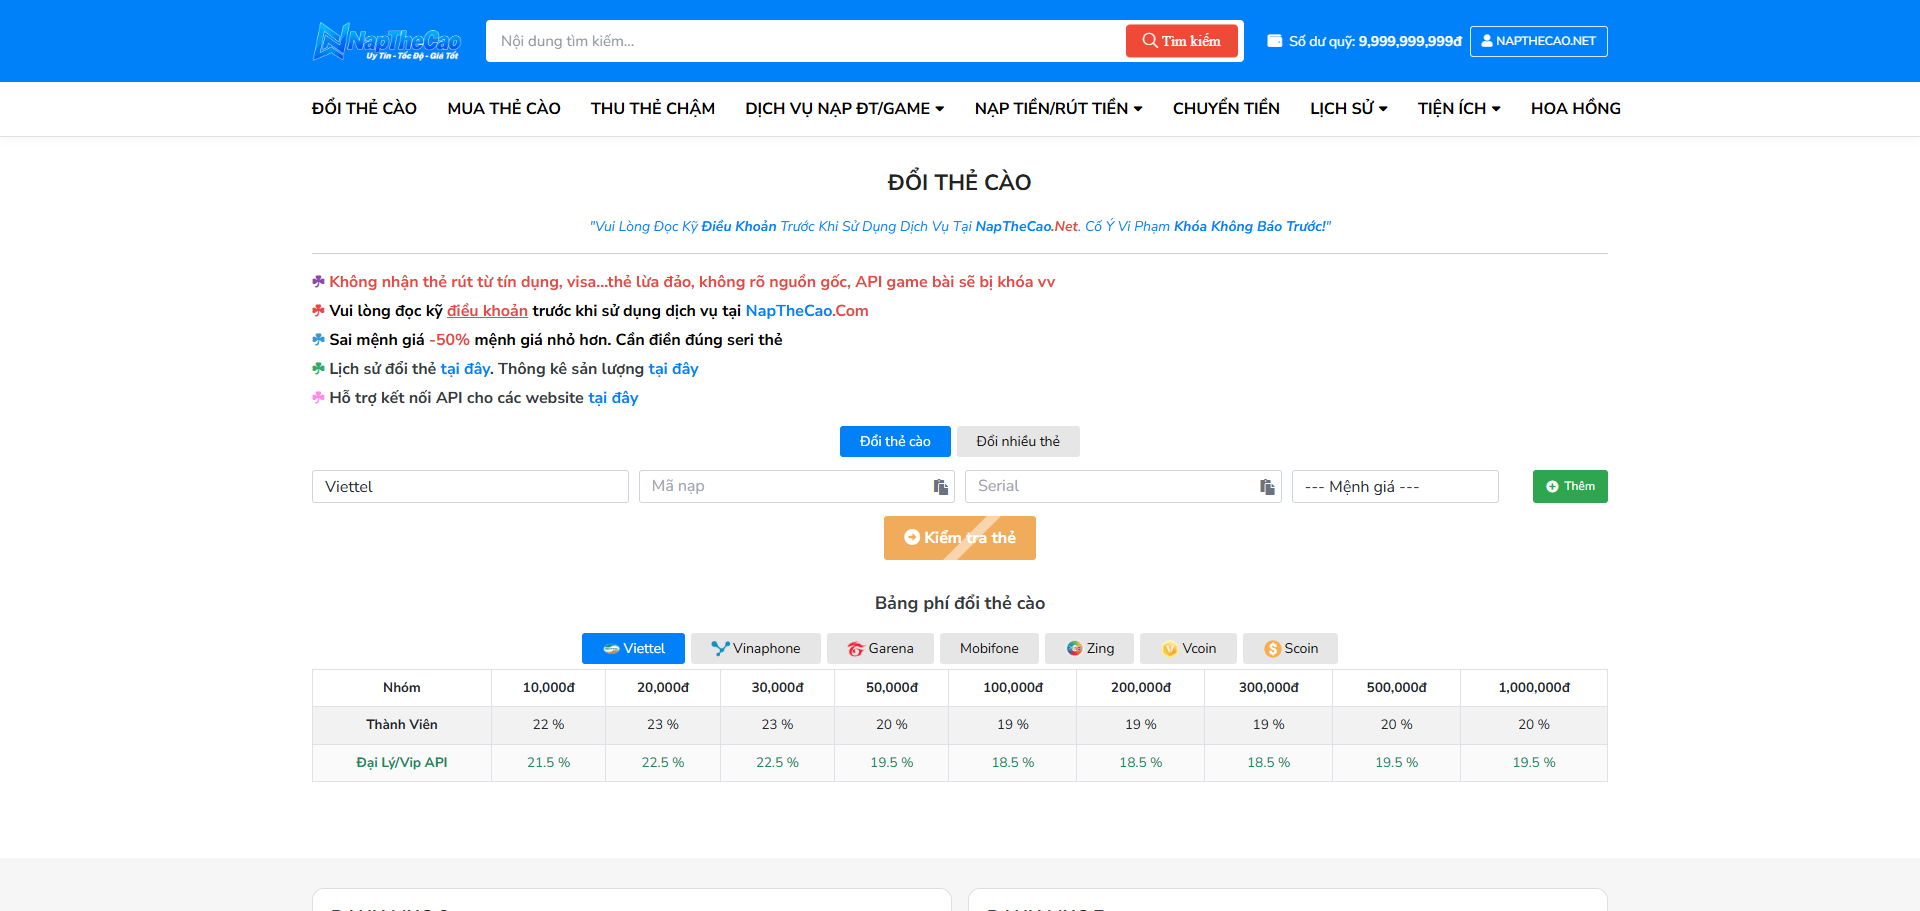The height and width of the screenshot is (911, 1920).
Task: Open the ĐỔI THẺ CÀO menu item
Action: [x=364, y=108]
